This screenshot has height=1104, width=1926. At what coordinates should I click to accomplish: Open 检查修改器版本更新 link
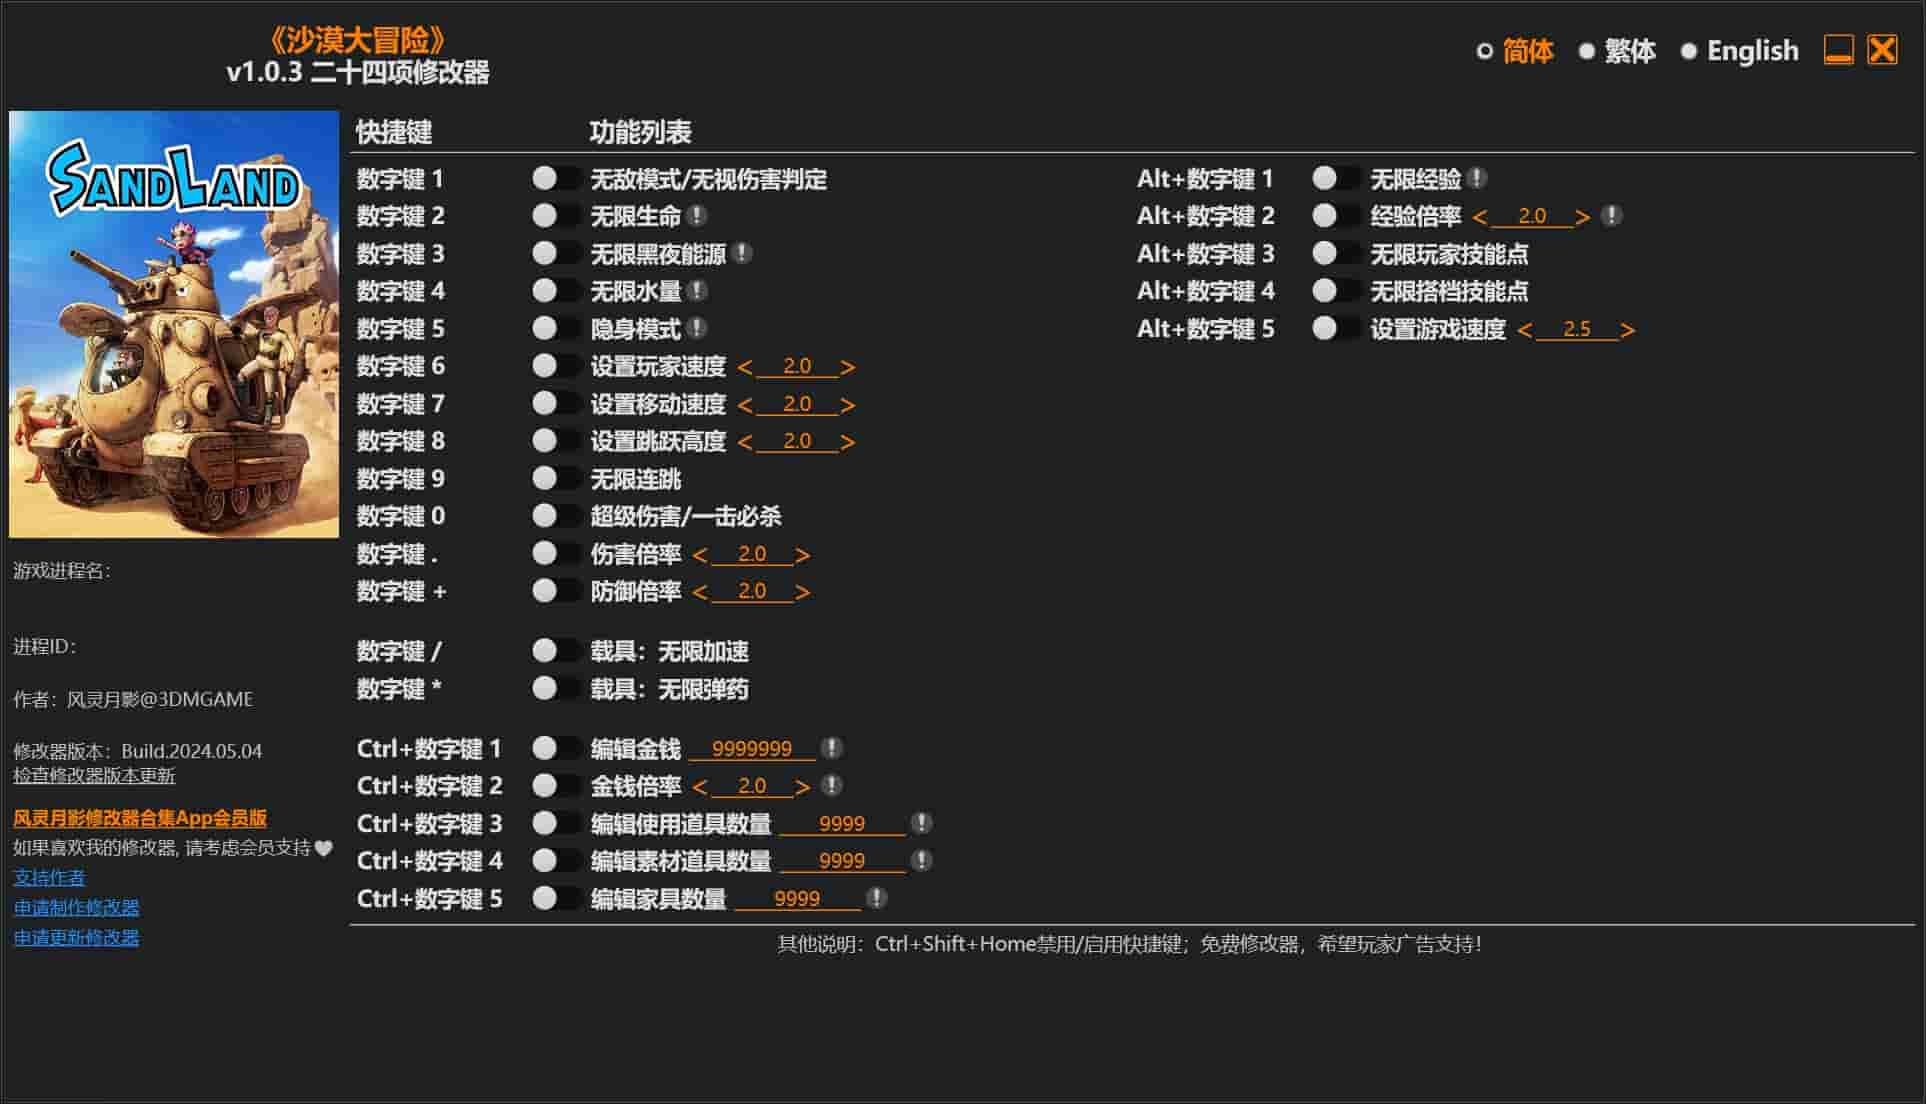point(94,776)
